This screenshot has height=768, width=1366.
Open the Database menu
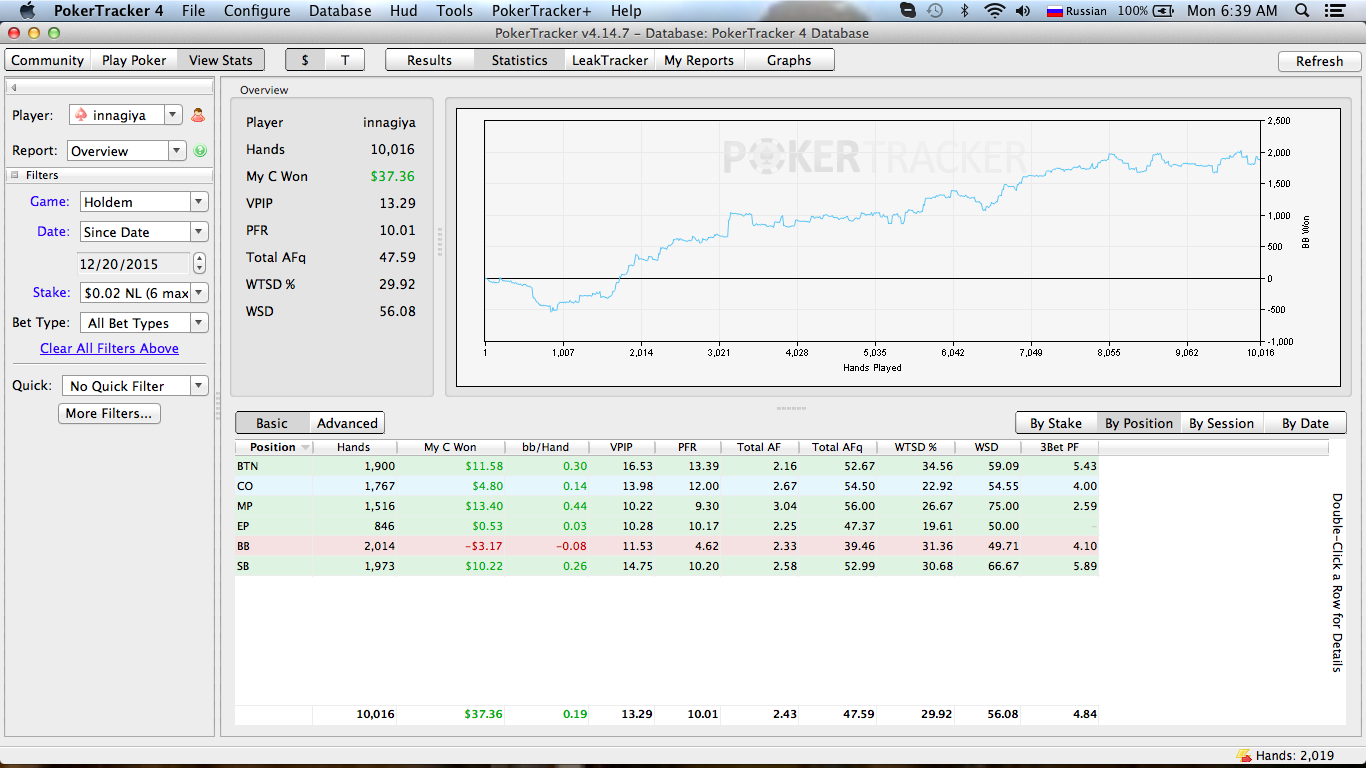tap(340, 11)
